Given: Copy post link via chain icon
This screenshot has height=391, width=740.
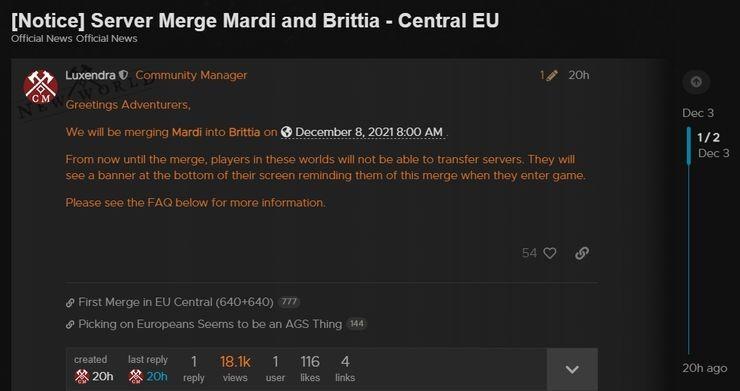Looking at the screenshot, I should [582, 253].
